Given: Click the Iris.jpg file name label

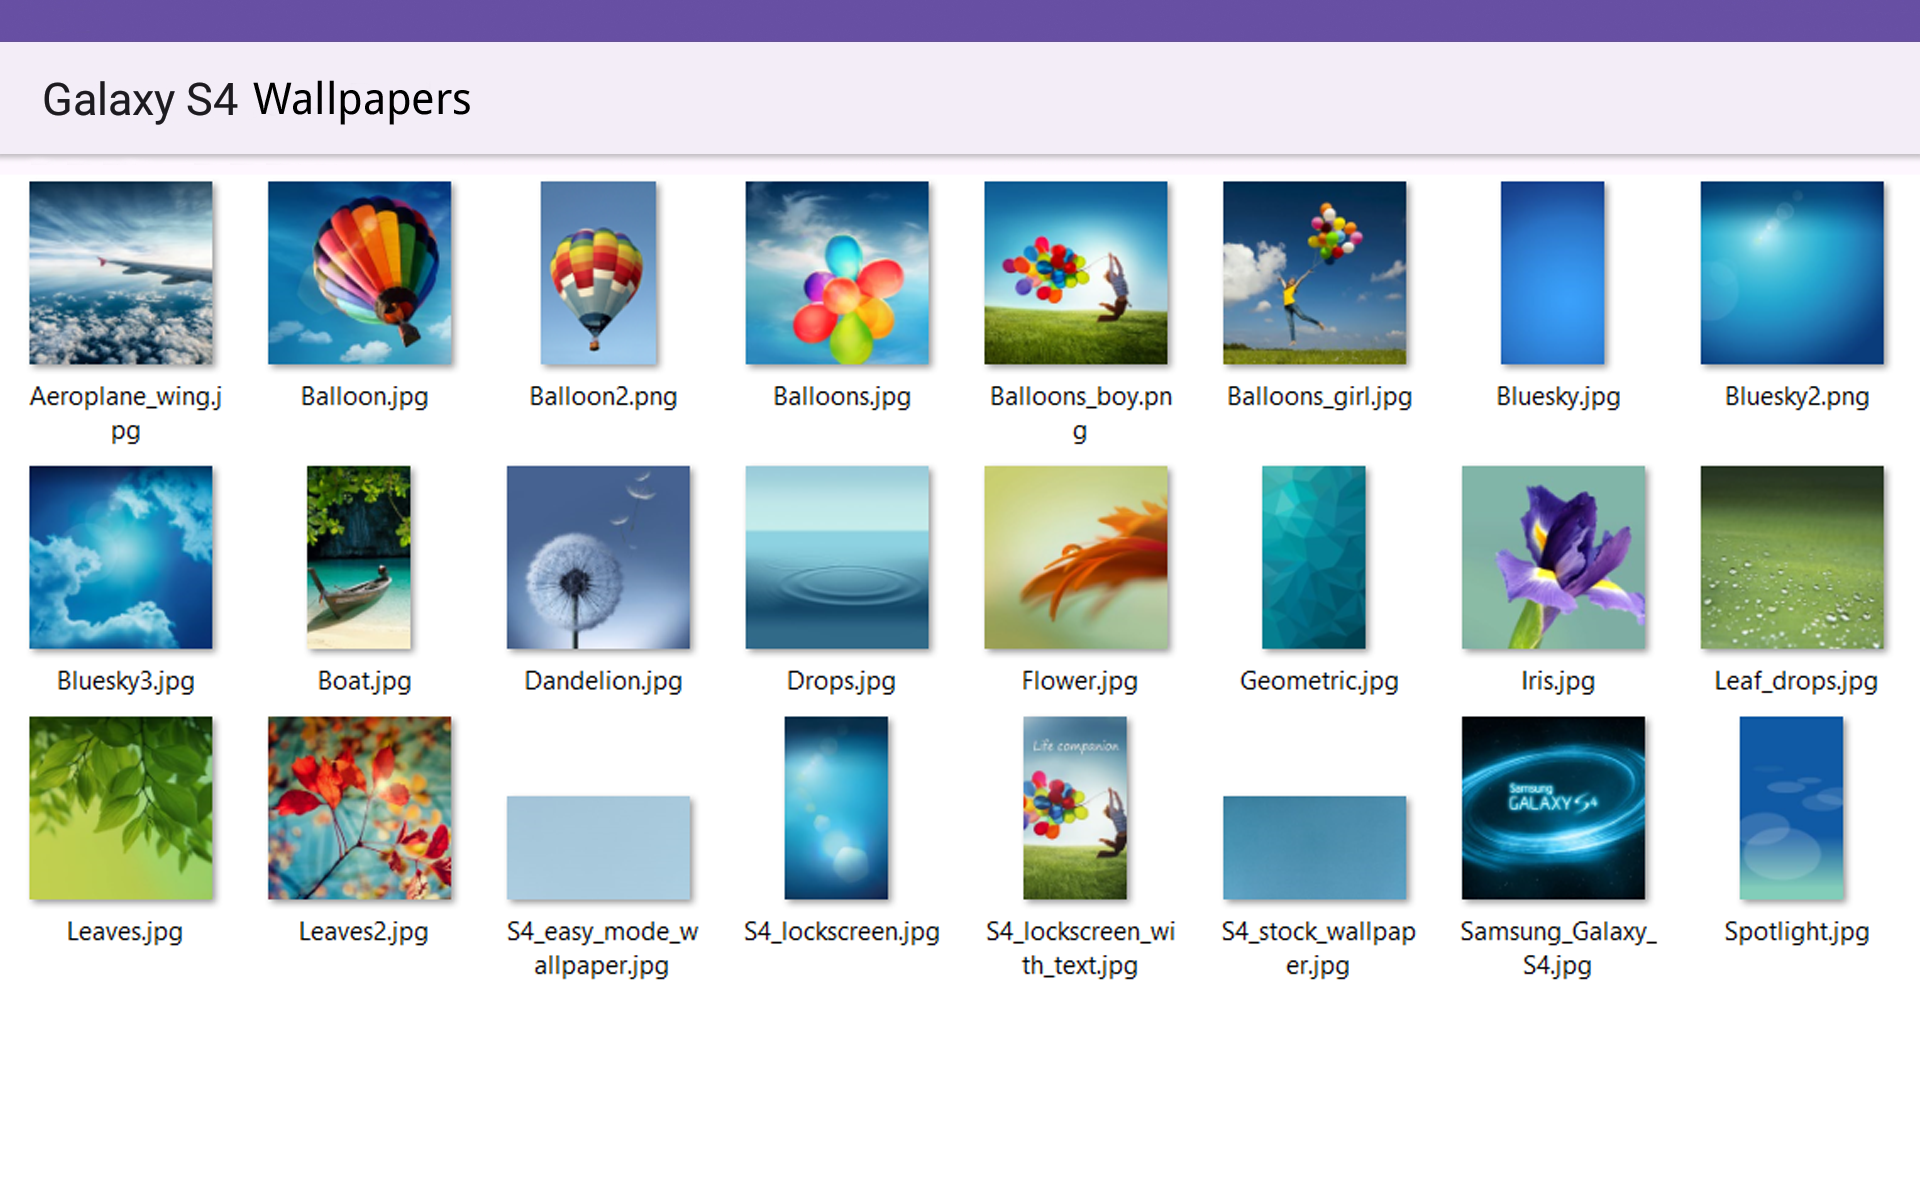Looking at the screenshot, I should coord(1558,681).
